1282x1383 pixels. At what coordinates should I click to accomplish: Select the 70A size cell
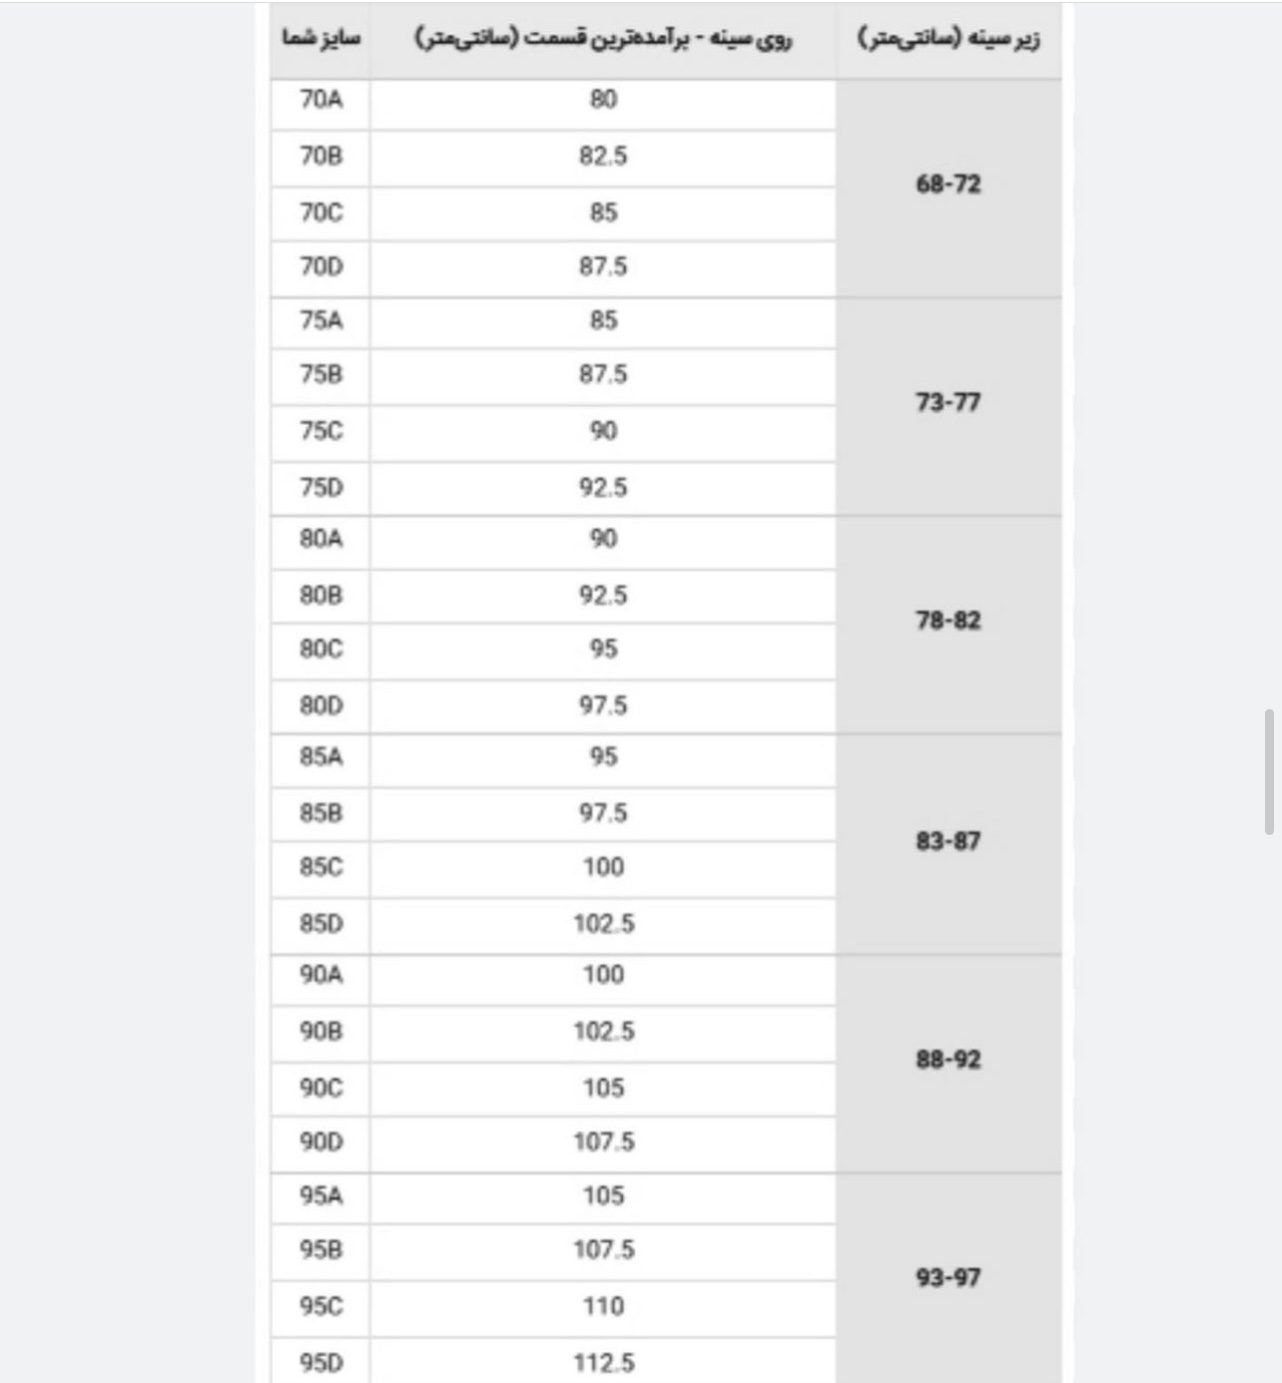coord(320,100)
